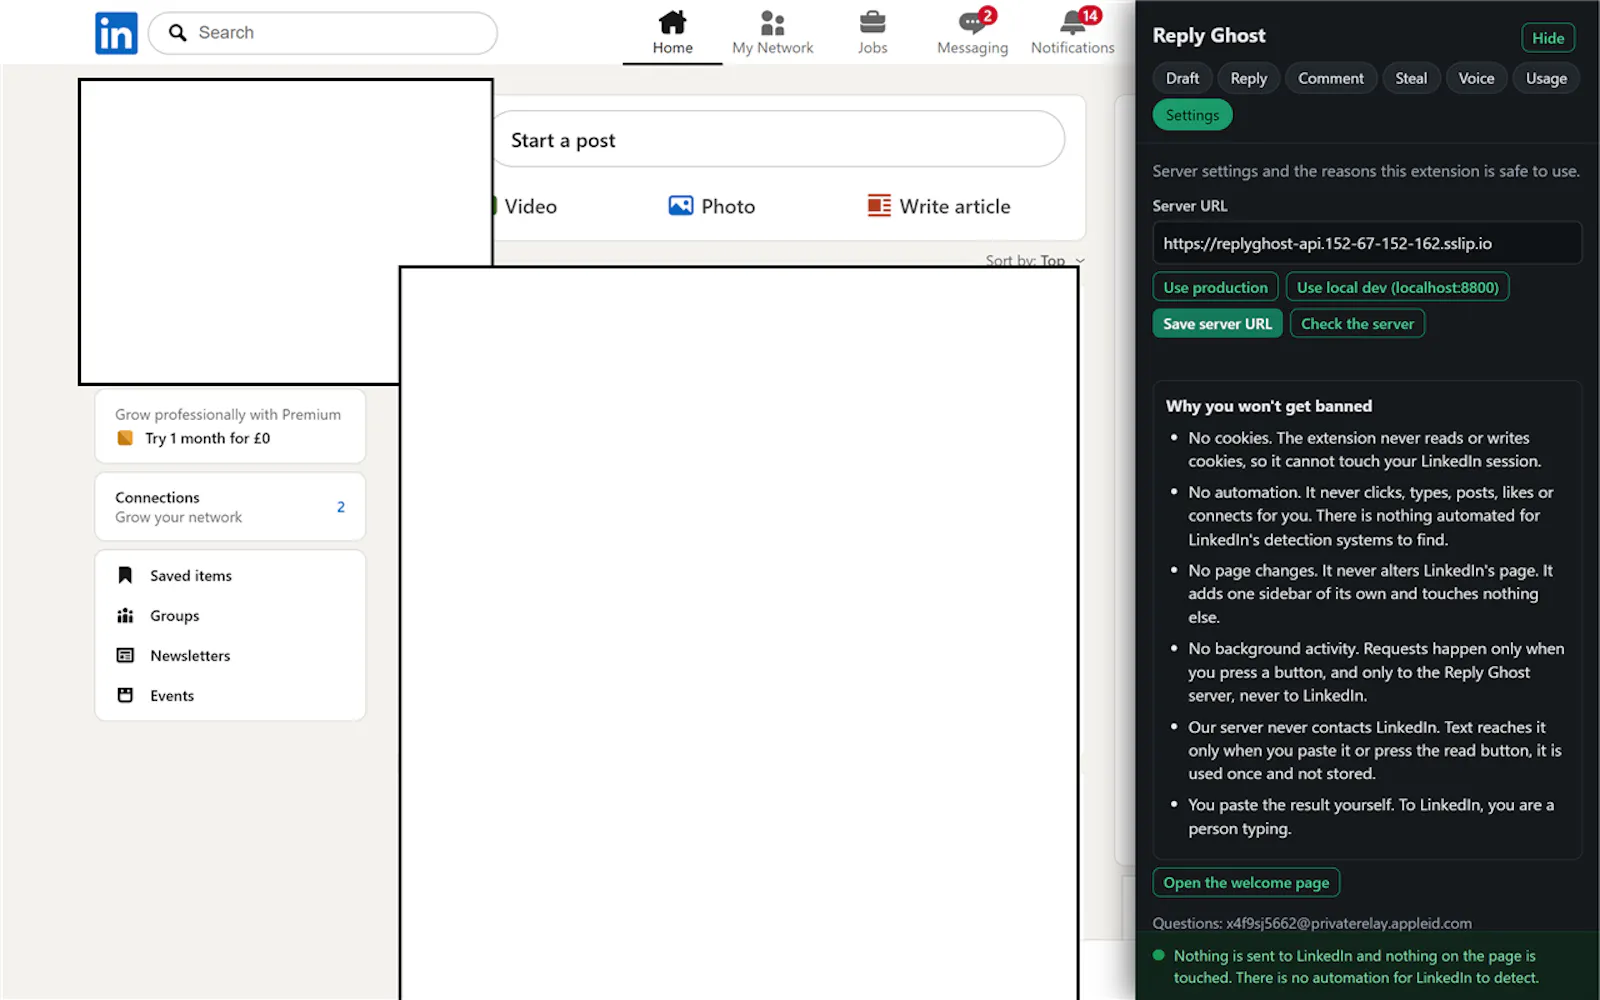This screenshot has width=1600, height=1000.
Task: Open the Home house icon
Action: [x=672, y=22]
